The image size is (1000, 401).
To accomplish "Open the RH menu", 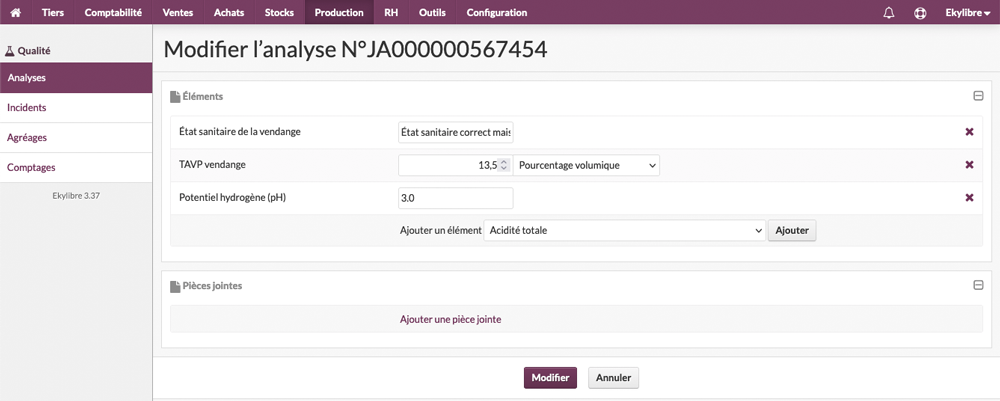I will (392, 12).
